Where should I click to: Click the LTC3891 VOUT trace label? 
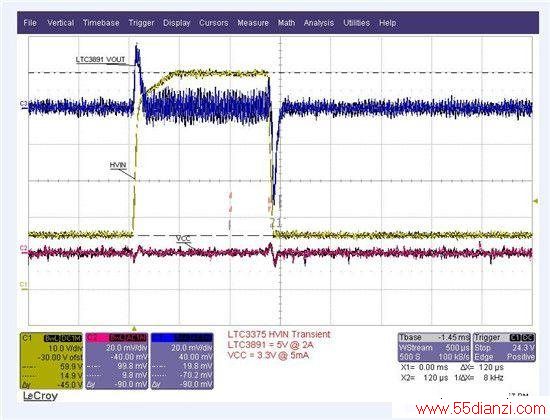click(100, 60)
